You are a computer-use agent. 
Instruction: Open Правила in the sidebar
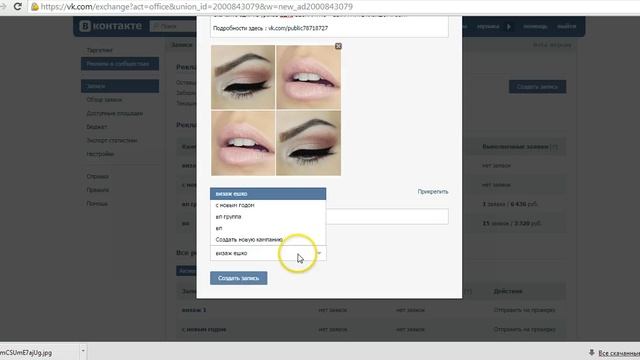coord(98,190)
